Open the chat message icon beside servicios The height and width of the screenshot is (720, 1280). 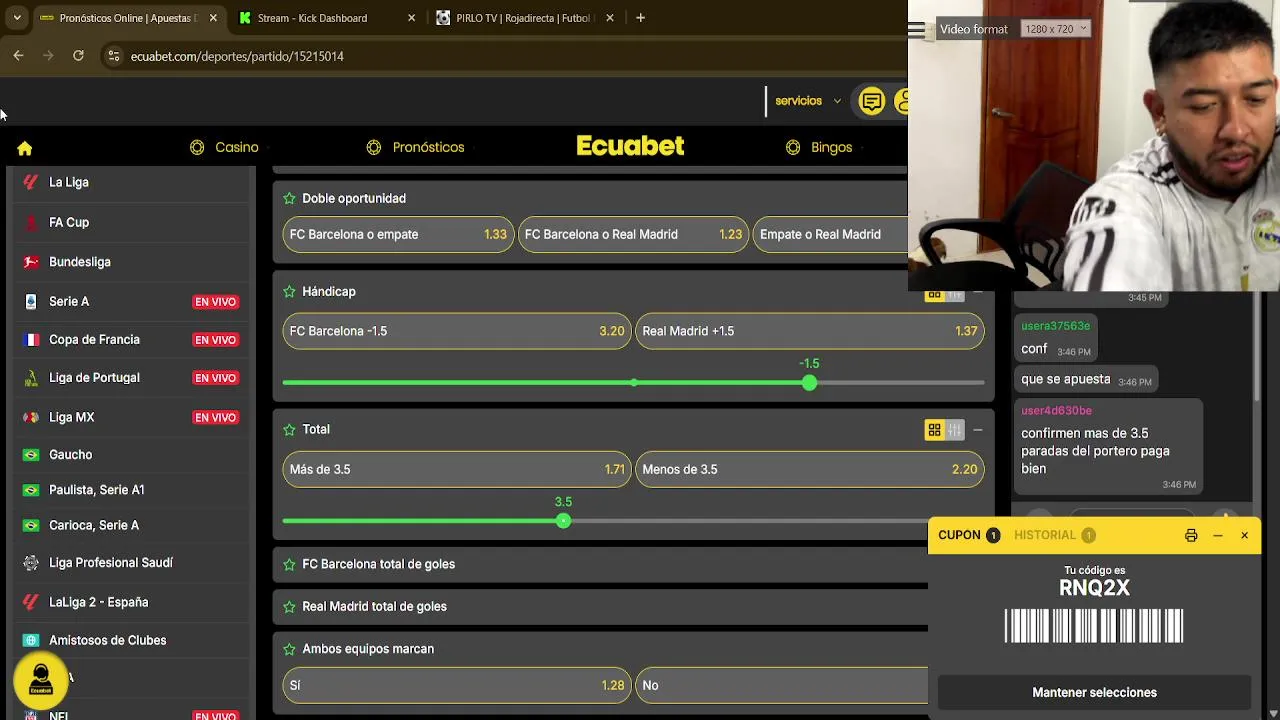coord(872,101)
